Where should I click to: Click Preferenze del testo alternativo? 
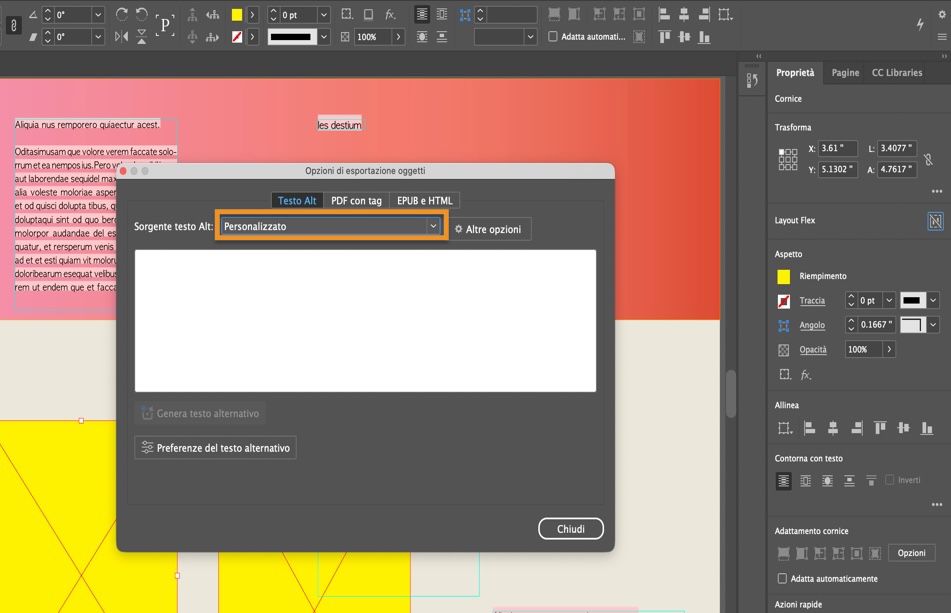(x=215, y=448)
